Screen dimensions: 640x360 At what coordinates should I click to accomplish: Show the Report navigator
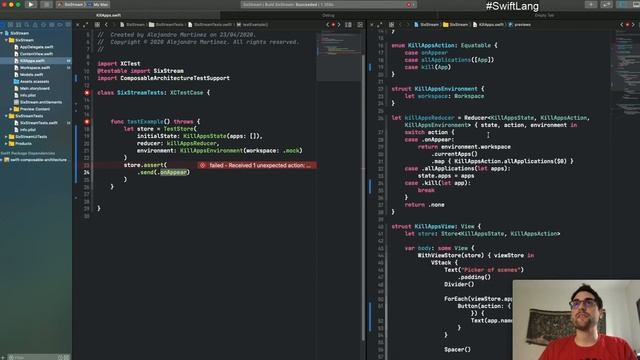pyautogui.click(x=68, y=24)
